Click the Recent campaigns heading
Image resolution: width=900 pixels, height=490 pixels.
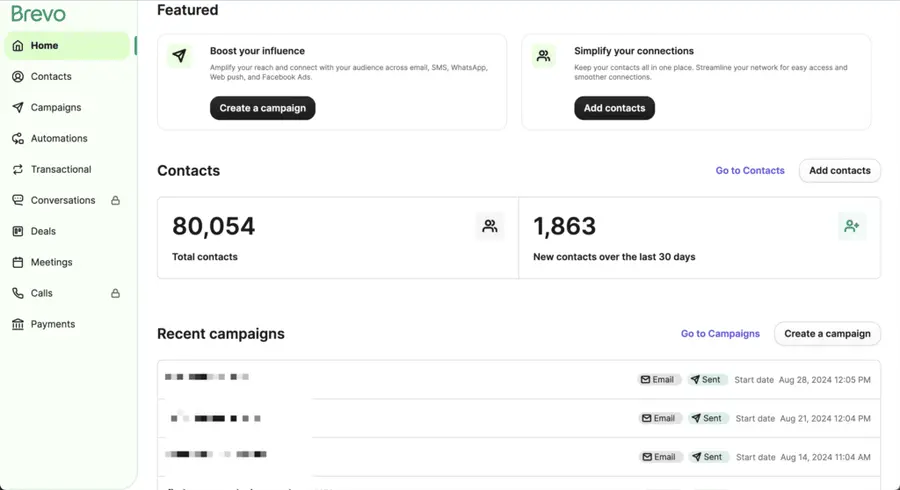tap(221, 333)
